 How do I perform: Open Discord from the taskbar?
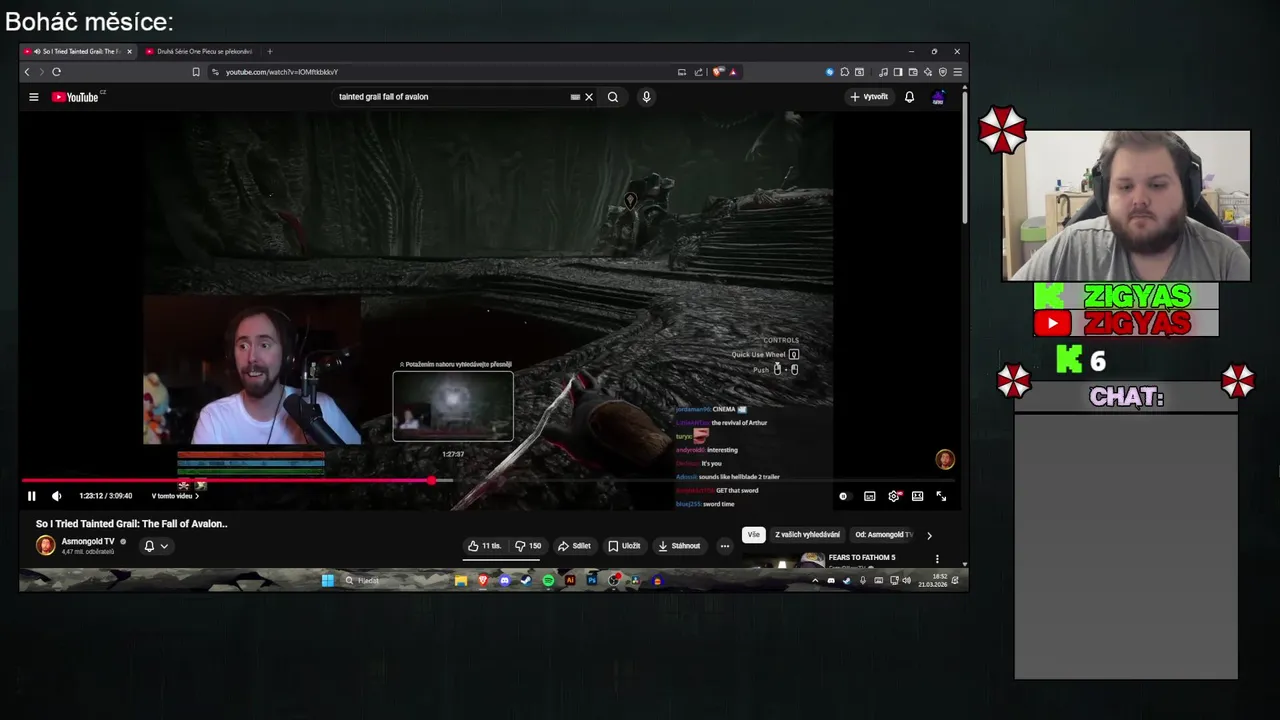tap(504, 580)
